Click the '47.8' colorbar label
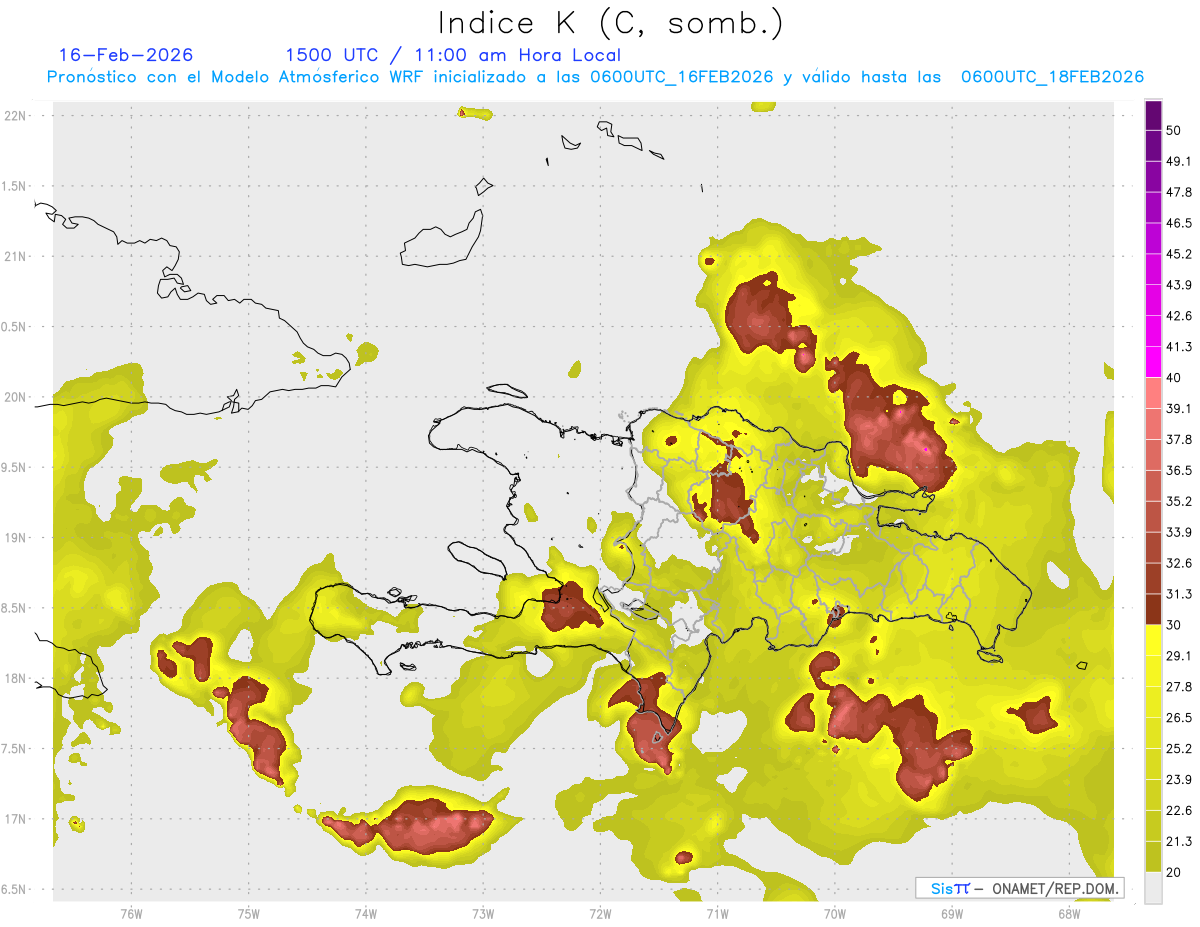This screenshot has height=927, width=1200. (1179, 192)
